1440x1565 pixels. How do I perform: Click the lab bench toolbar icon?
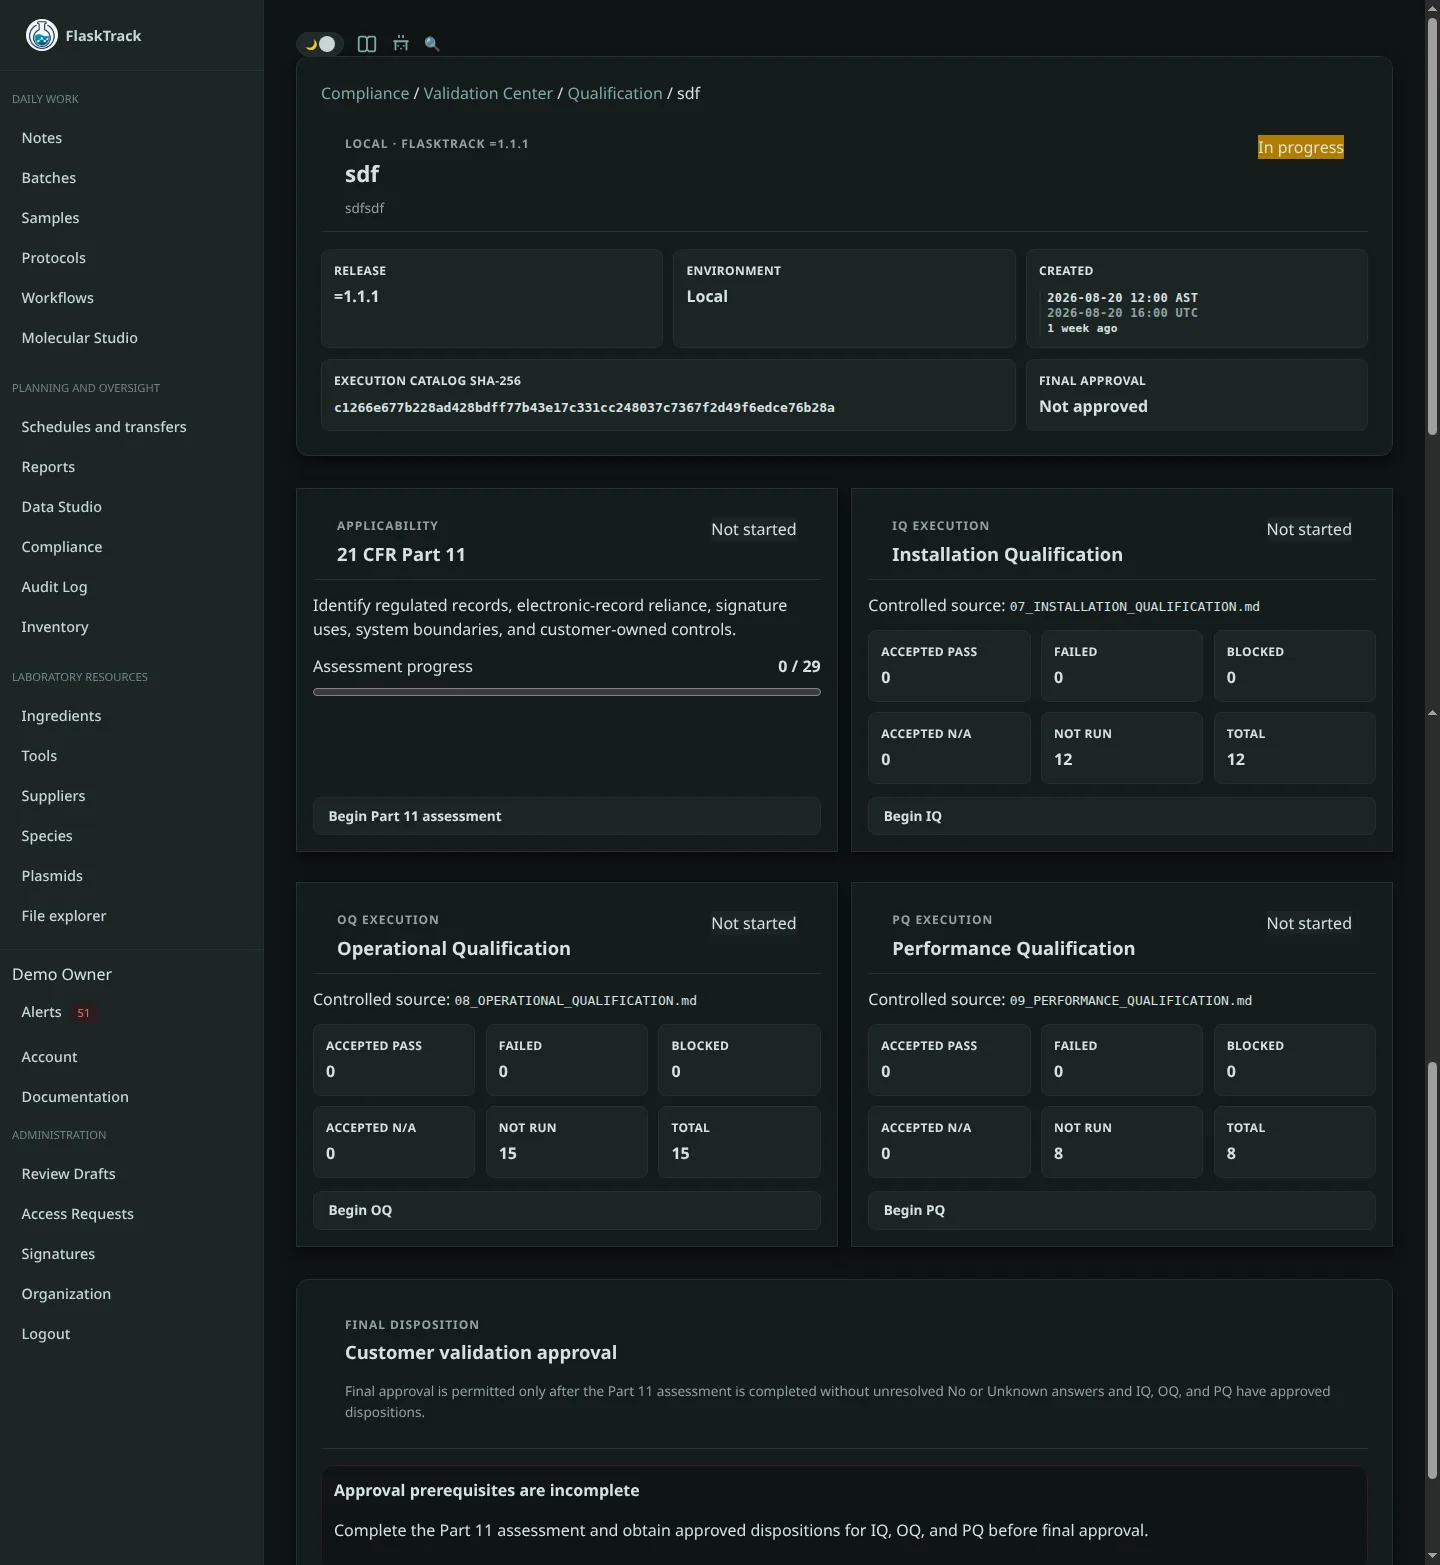[x=401, y=44]
